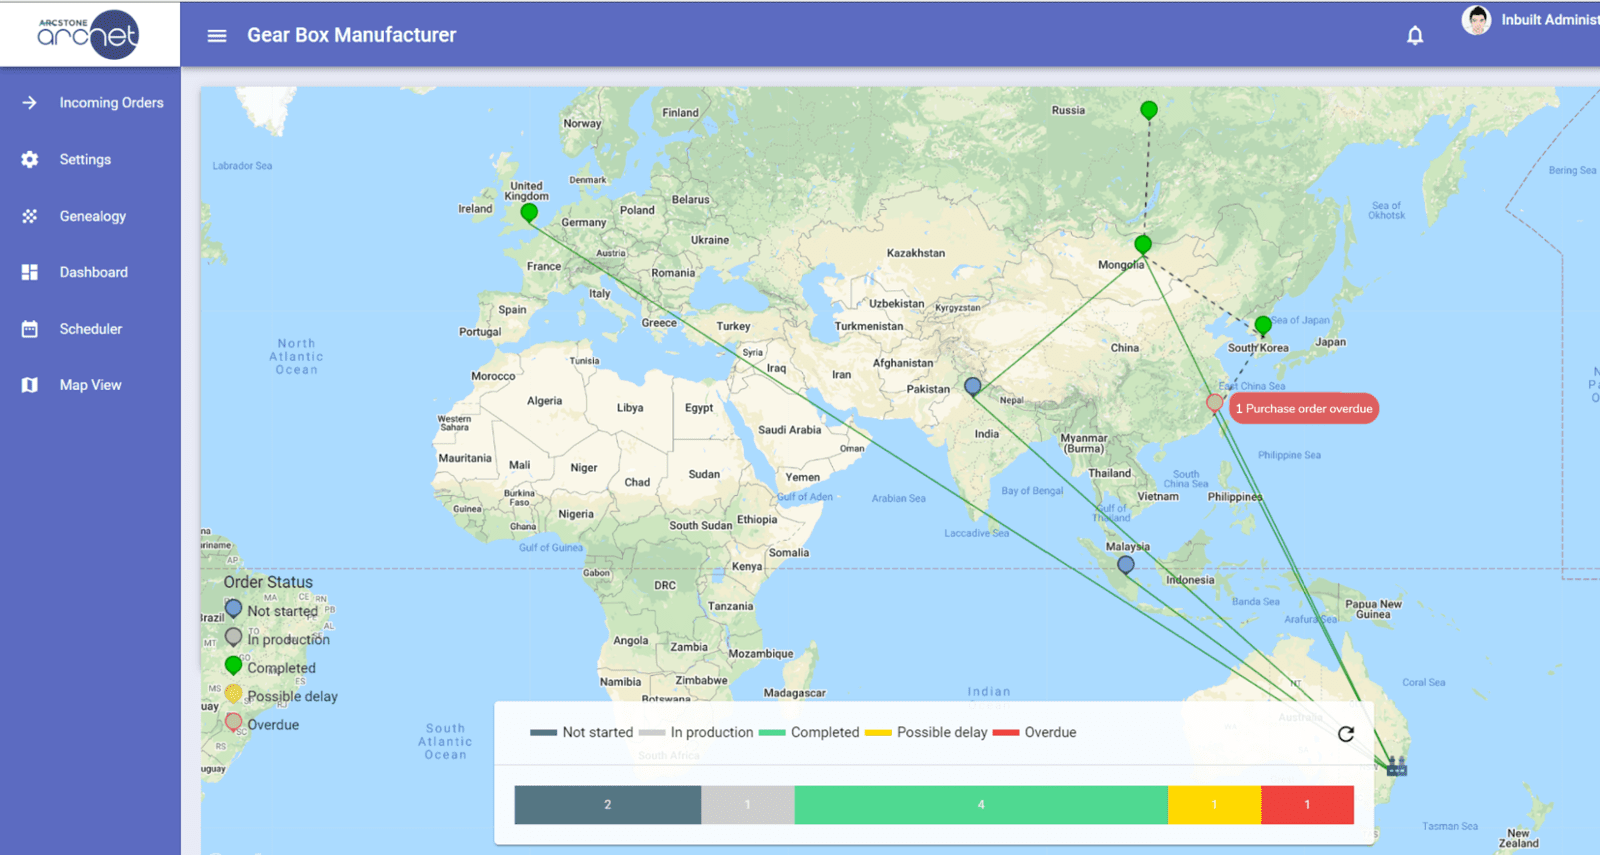This screenshot has width=1600, height=855.
Task: Click the green Completed bar segment
Action: pos(980,805)
